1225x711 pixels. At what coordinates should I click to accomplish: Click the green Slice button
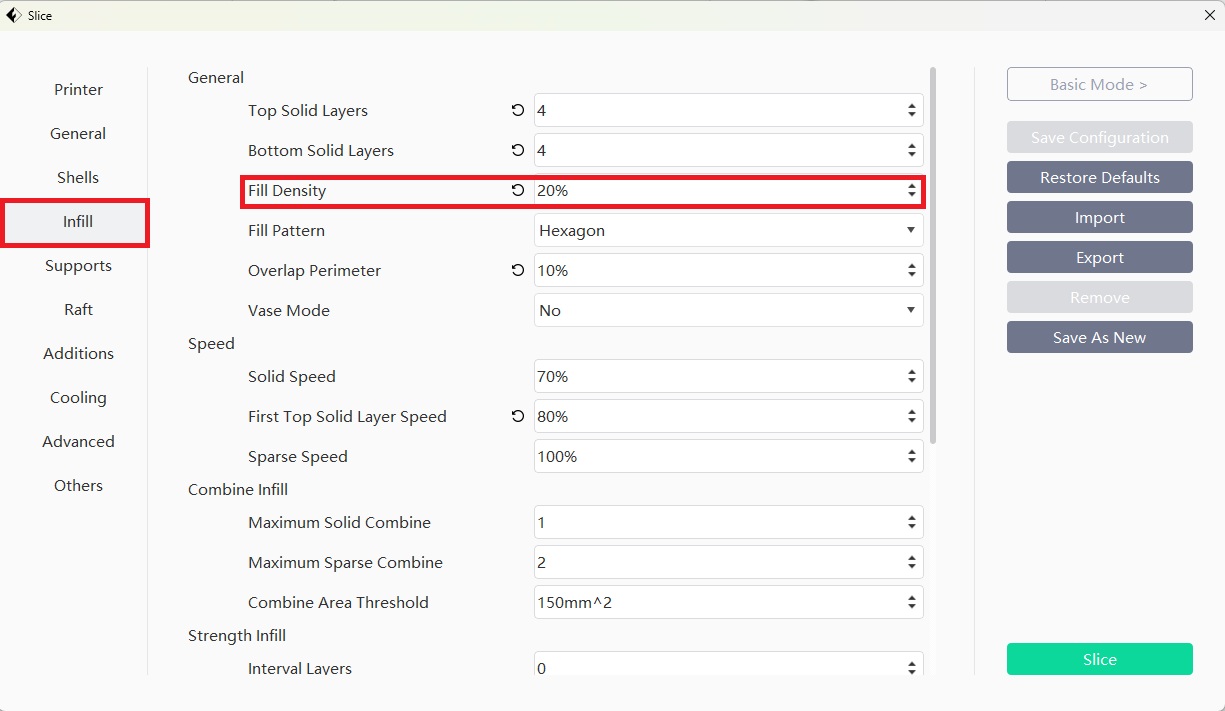pos(1099,660)
